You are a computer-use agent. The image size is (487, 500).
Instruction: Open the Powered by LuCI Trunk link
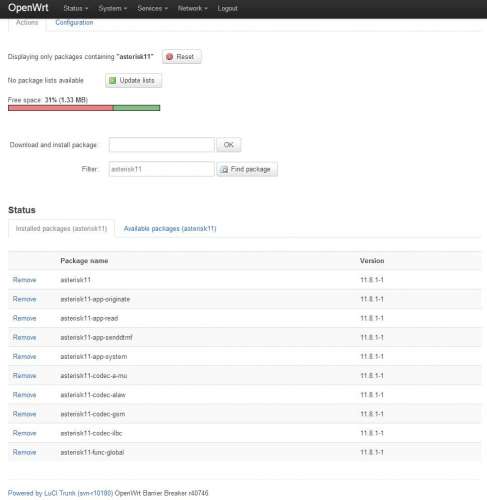[x=60, y=493]
